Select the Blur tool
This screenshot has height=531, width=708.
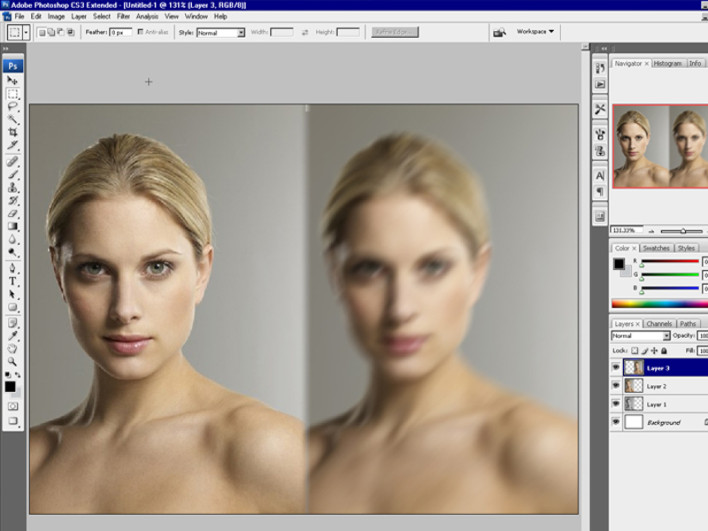[13, 239]
